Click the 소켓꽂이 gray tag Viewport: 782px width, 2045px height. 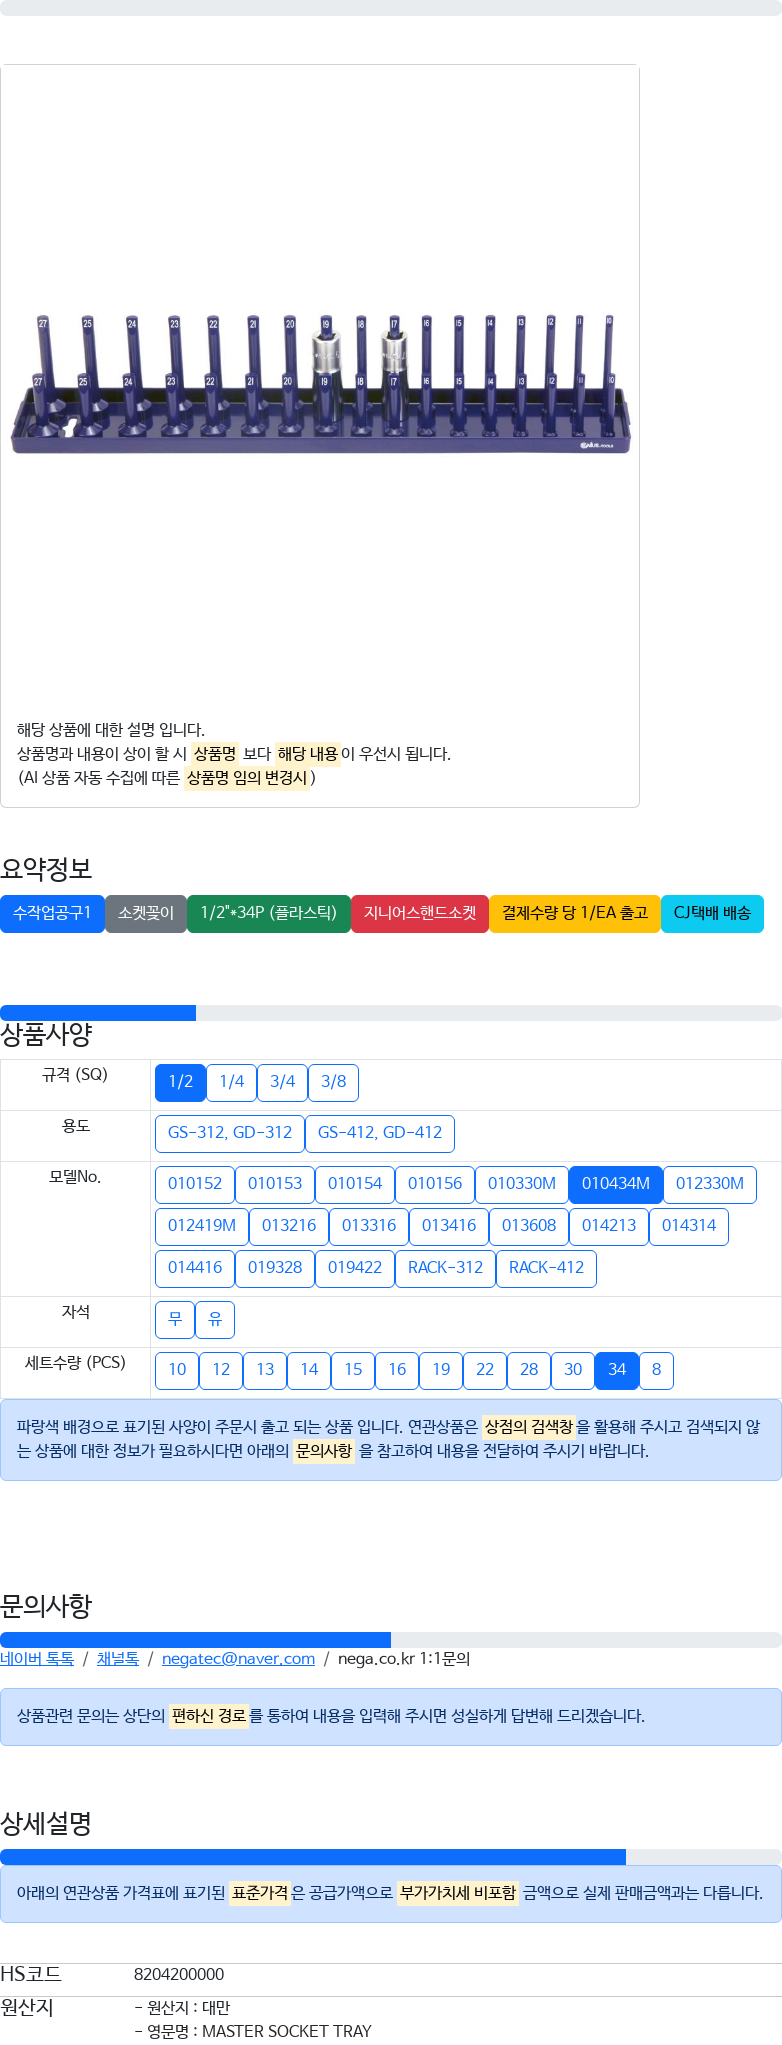(x=146, y=913)
